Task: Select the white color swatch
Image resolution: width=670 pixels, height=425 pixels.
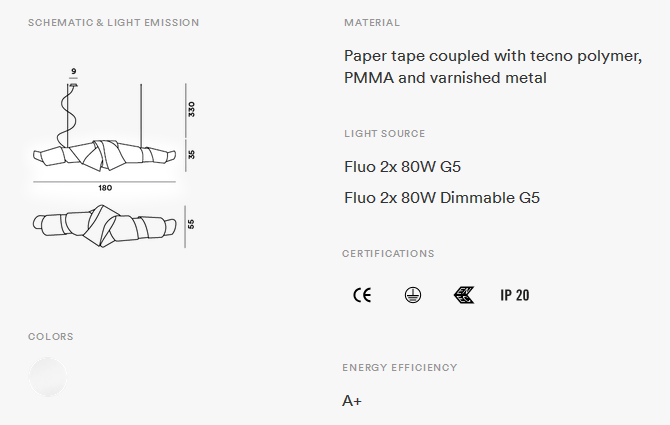Action: (48, 377)
